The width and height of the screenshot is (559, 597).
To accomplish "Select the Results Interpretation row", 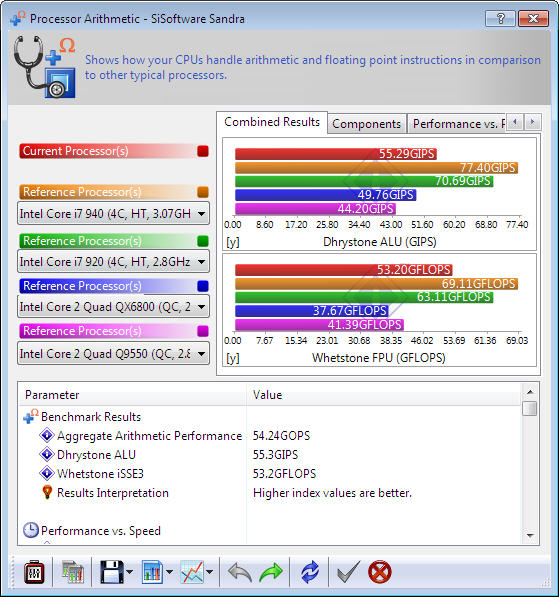I will (x=270, y=493).
